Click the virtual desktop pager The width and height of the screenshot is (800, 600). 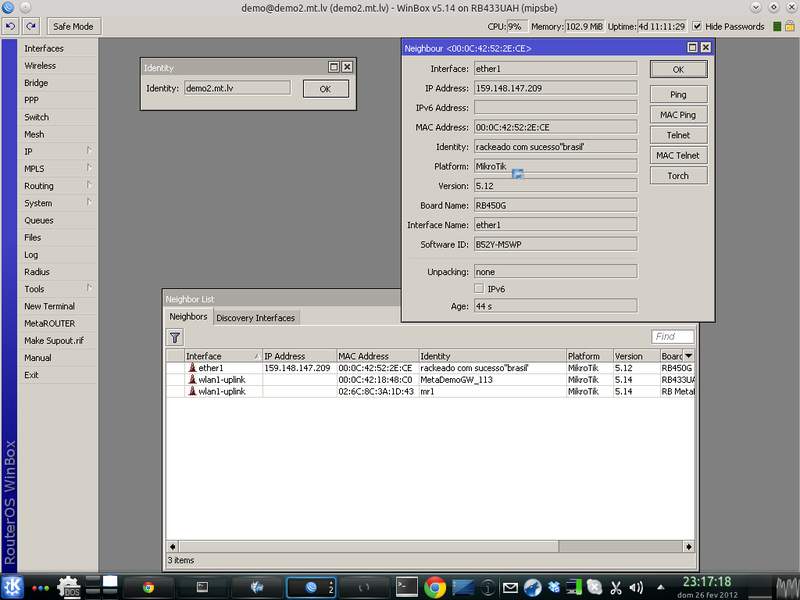tap(102, 587)
